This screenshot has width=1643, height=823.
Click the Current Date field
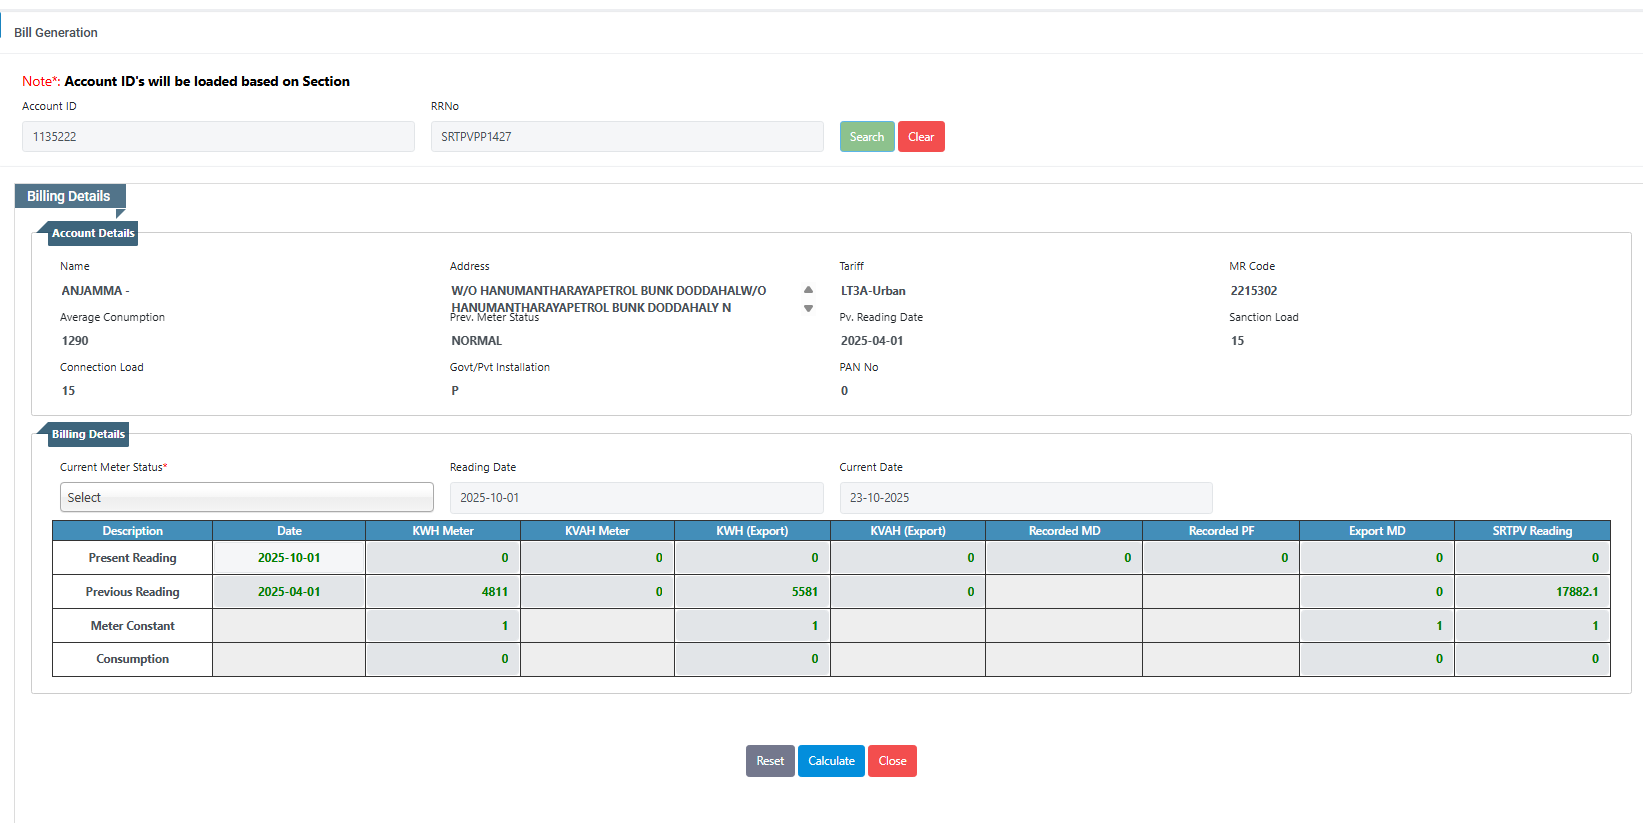coord(1025,497)
